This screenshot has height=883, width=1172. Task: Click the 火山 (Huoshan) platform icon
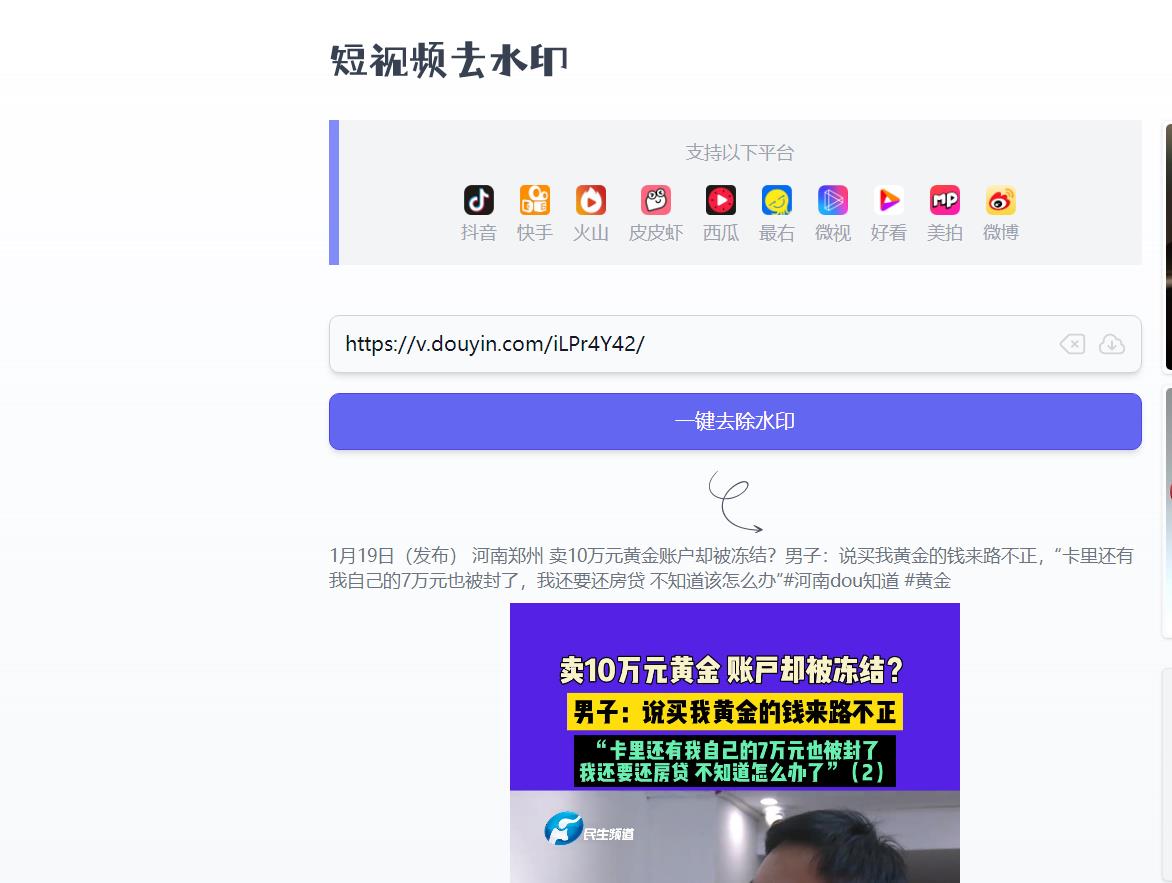(x=590, y=200)
